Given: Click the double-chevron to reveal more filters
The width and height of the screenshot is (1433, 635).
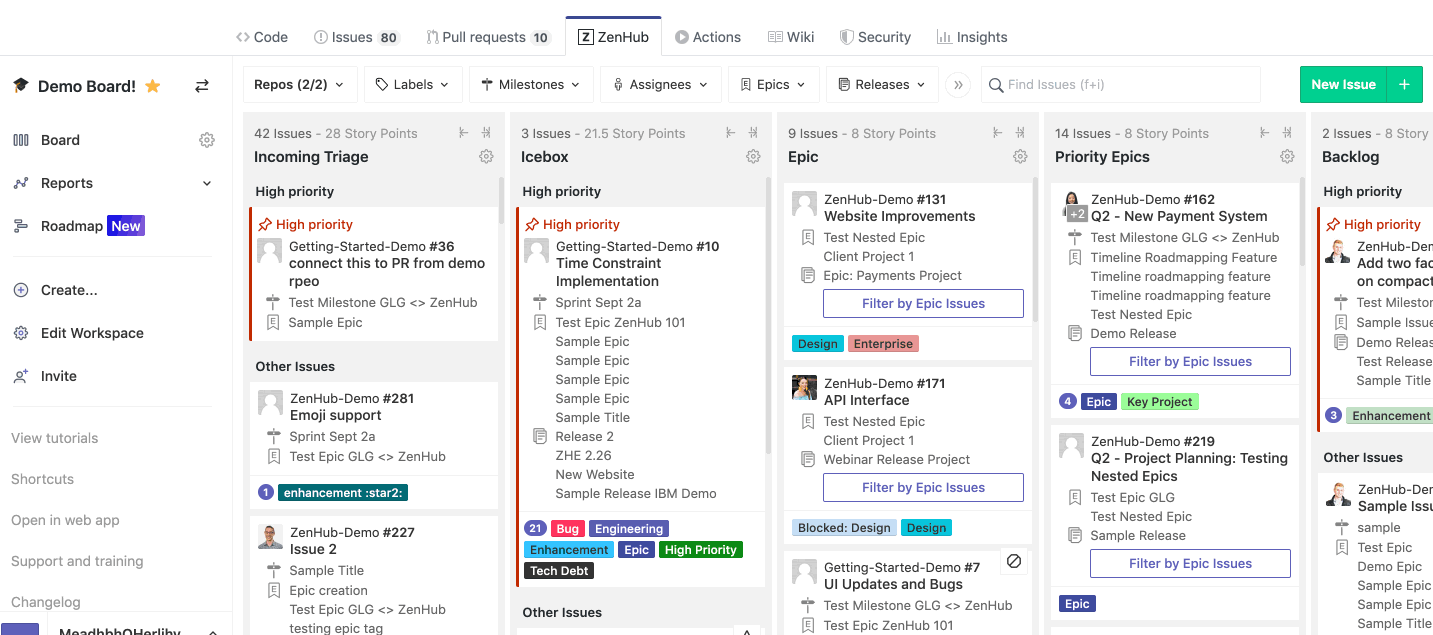Looking at the screenshot, I should click(957, 85).
